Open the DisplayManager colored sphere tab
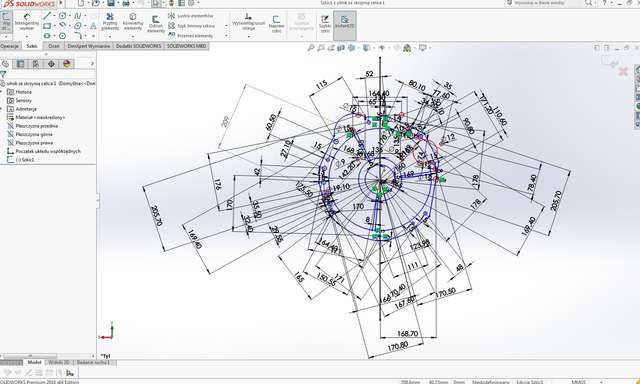Screen dimensions: 640x384 [x=67, y=64]
